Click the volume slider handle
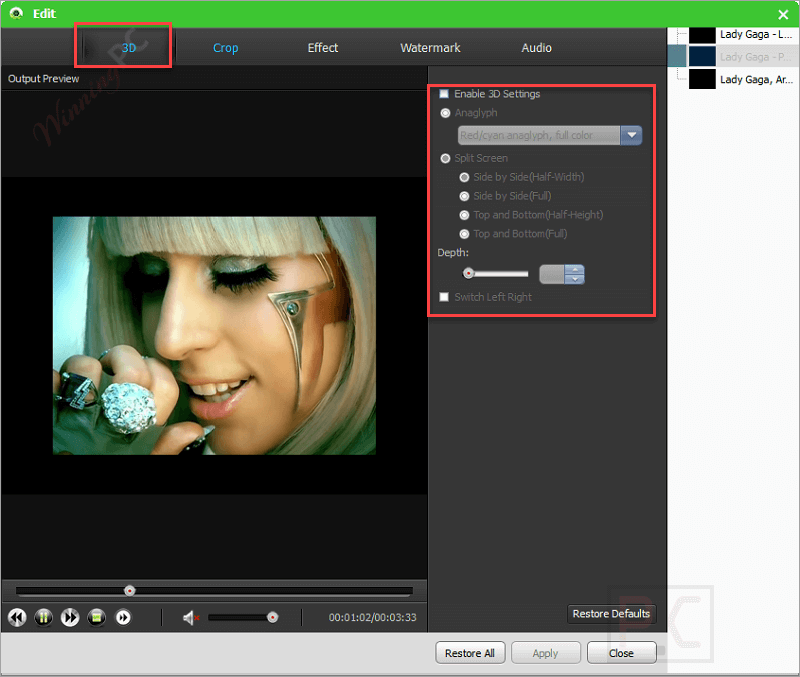800x677 pixels. pyautogui.click(x=272, y=617)
